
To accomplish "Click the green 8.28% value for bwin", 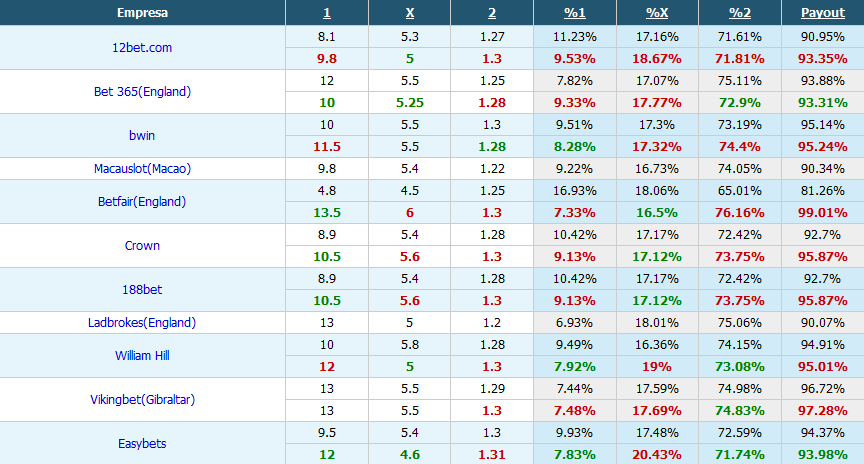I will tap(575, 147).
